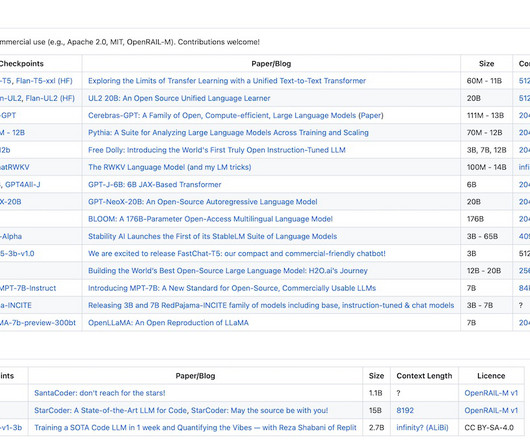The width and height of the screenshot is (530, 442).
Task: Open the SantaCoder don't reach for the stars link
Action: point(100,393)
